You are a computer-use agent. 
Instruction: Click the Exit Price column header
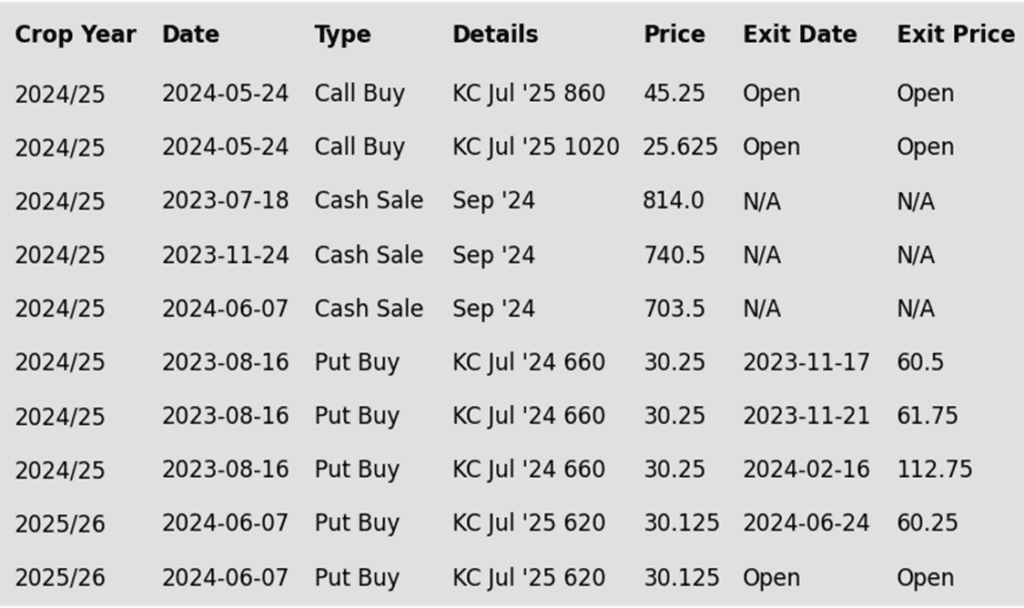tap(955, 35)
